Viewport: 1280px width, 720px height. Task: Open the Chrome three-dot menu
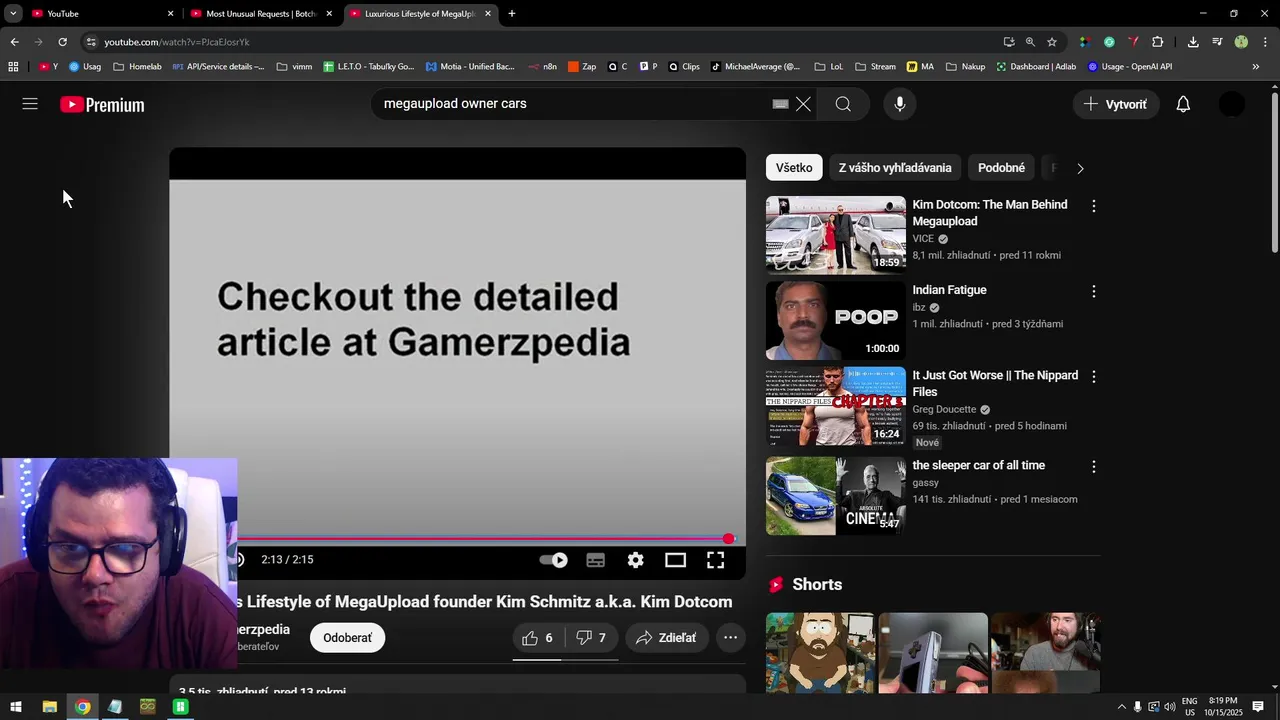tap(1265, 42)
